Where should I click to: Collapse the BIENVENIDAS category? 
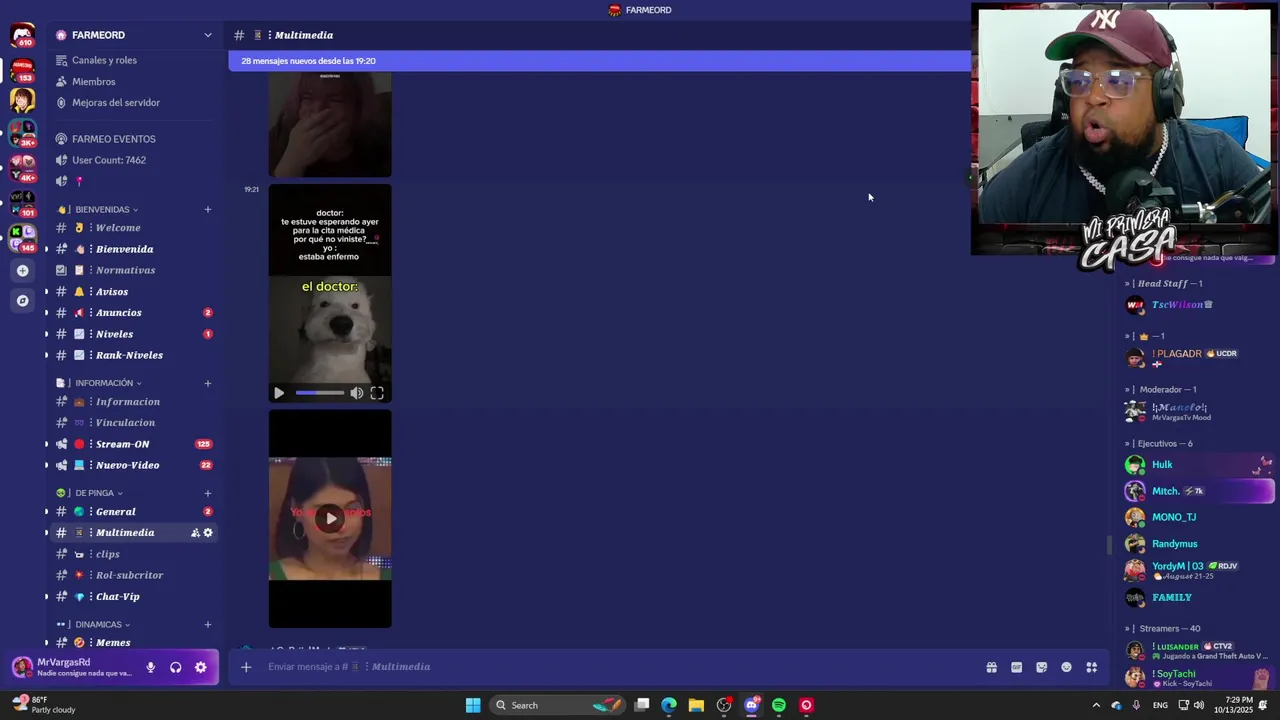coord(106,210)
